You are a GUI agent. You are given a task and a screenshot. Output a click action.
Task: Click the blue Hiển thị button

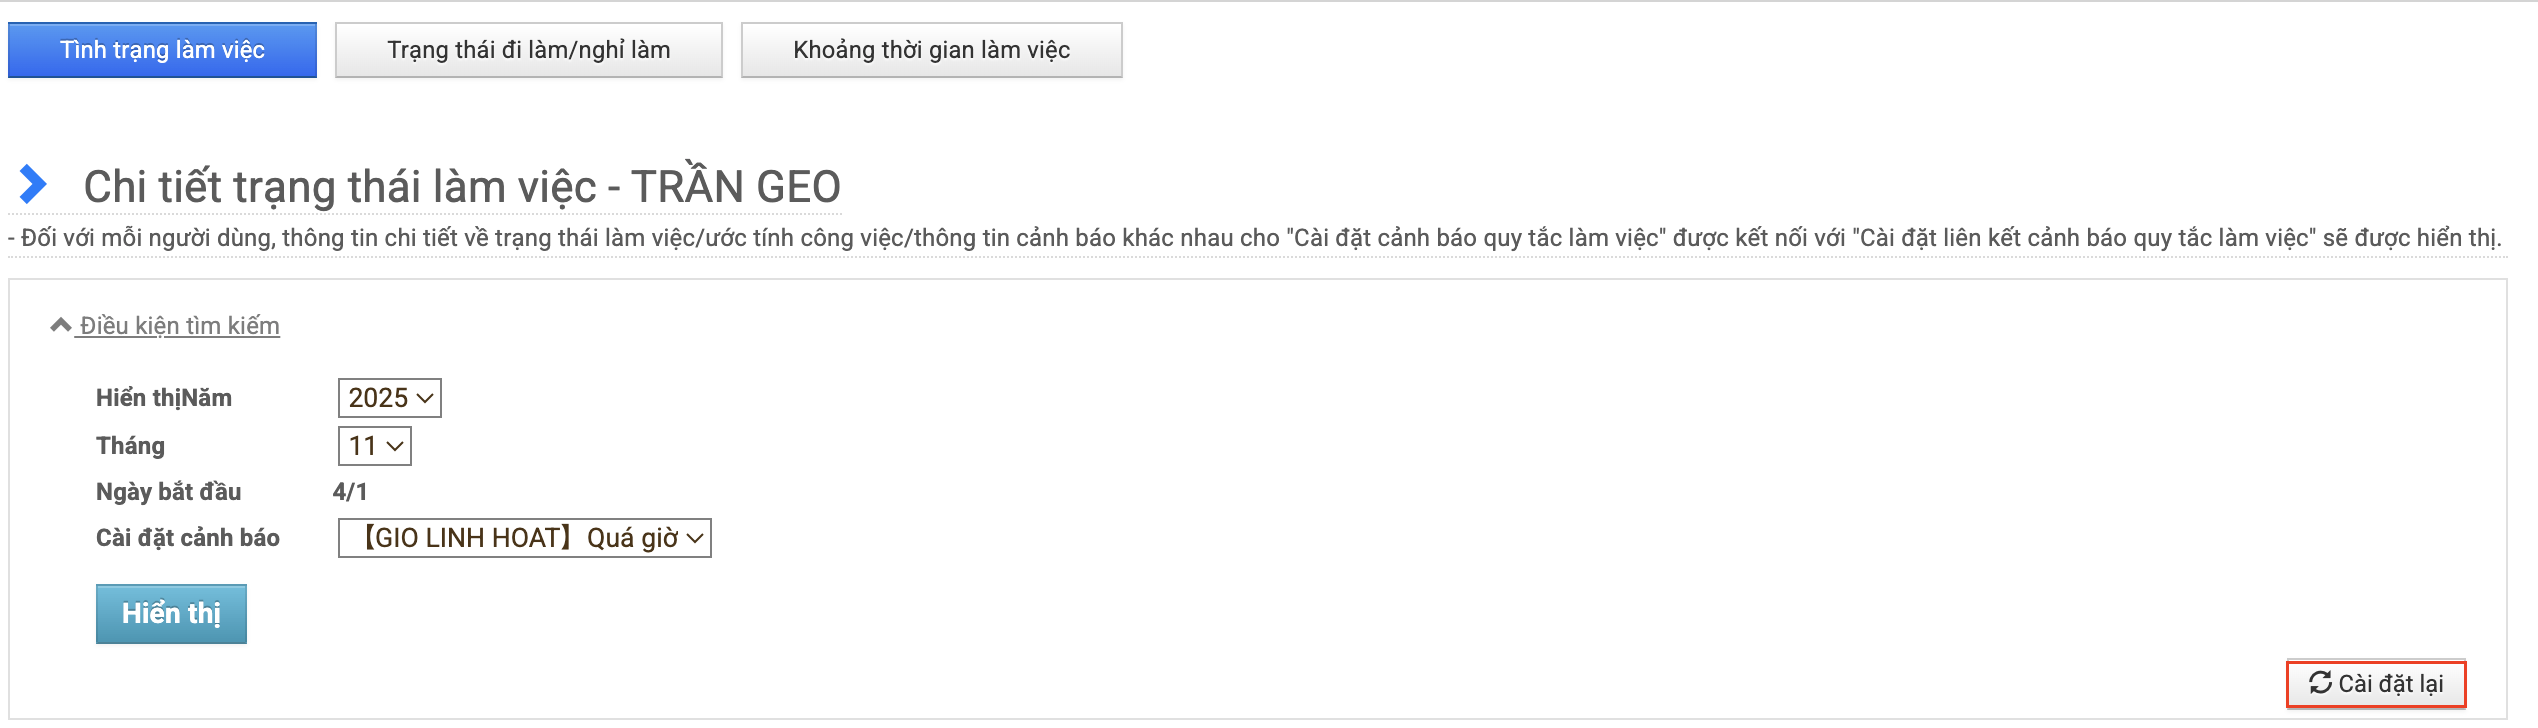(x=171, y=614)
